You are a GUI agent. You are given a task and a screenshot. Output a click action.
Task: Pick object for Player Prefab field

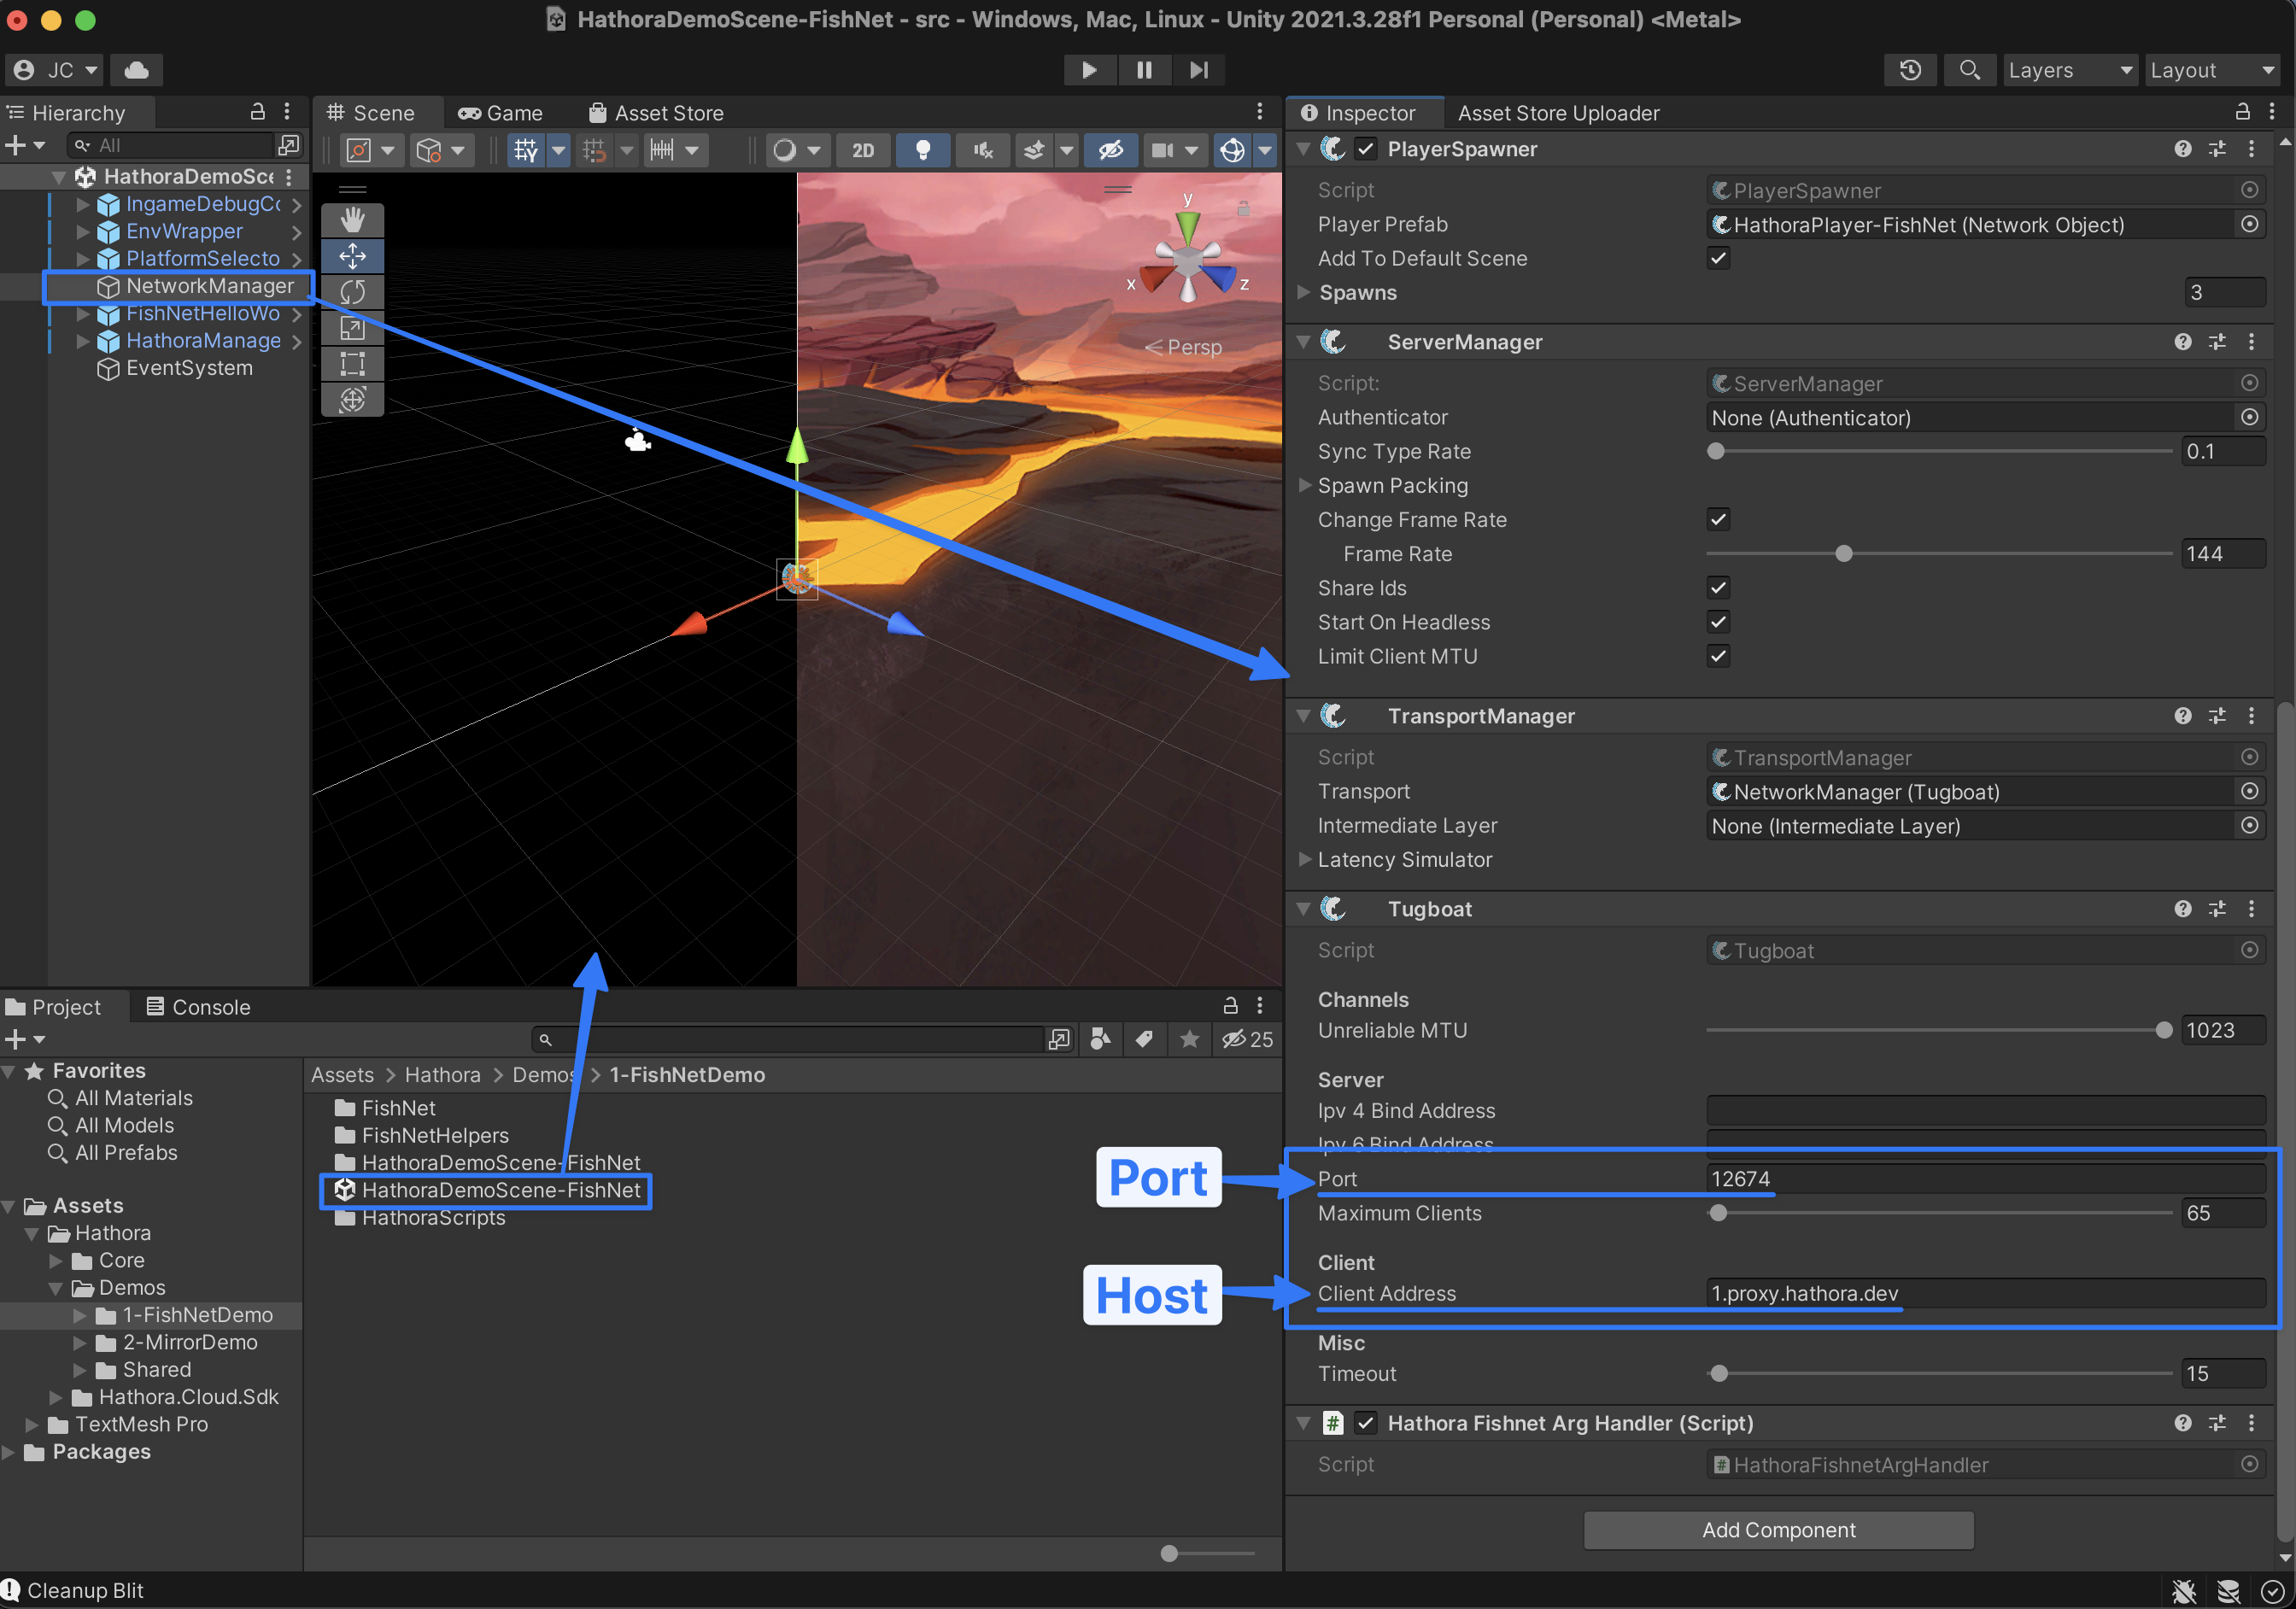point(2249,224)
